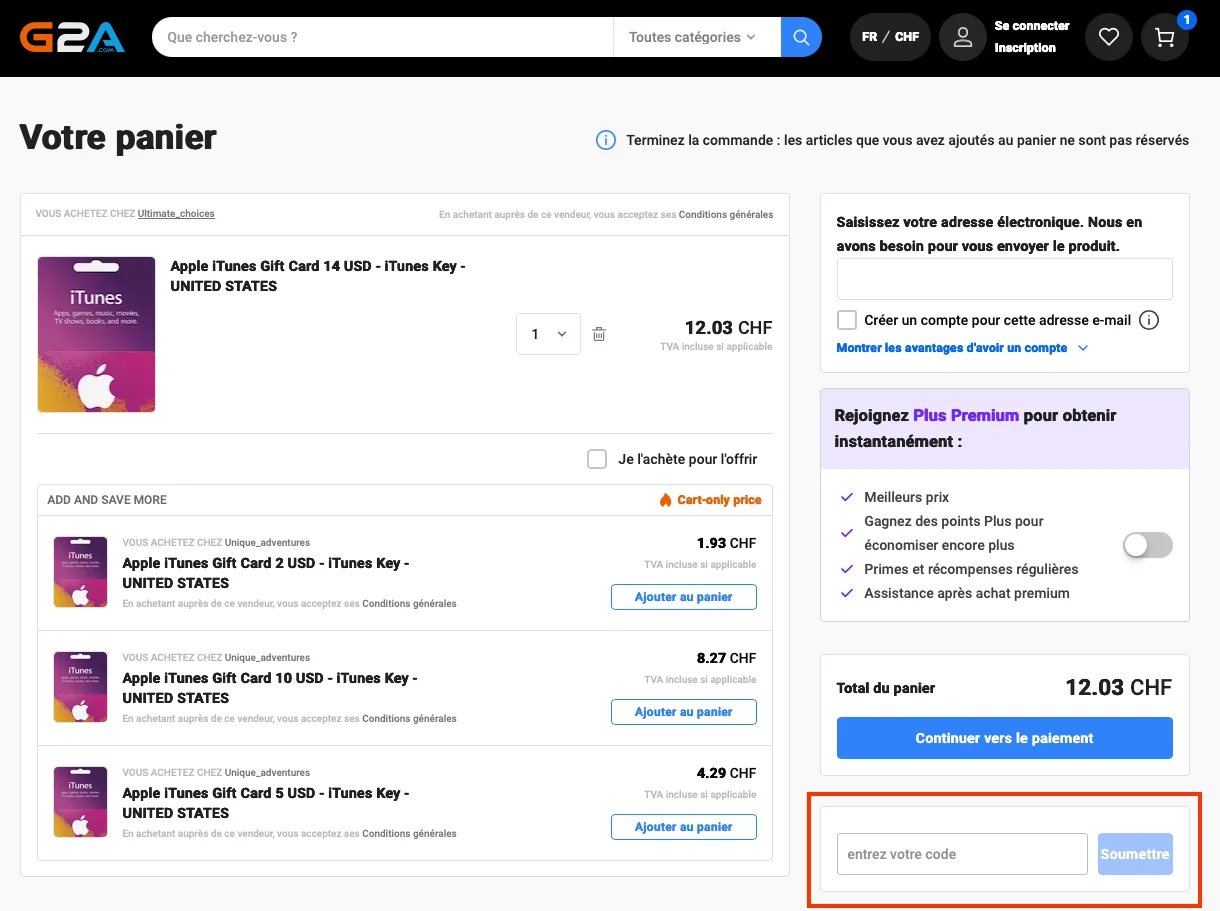Open the Ultimate_choices seller link
This screenshot has width=1220, height=911.
point(176,214)
